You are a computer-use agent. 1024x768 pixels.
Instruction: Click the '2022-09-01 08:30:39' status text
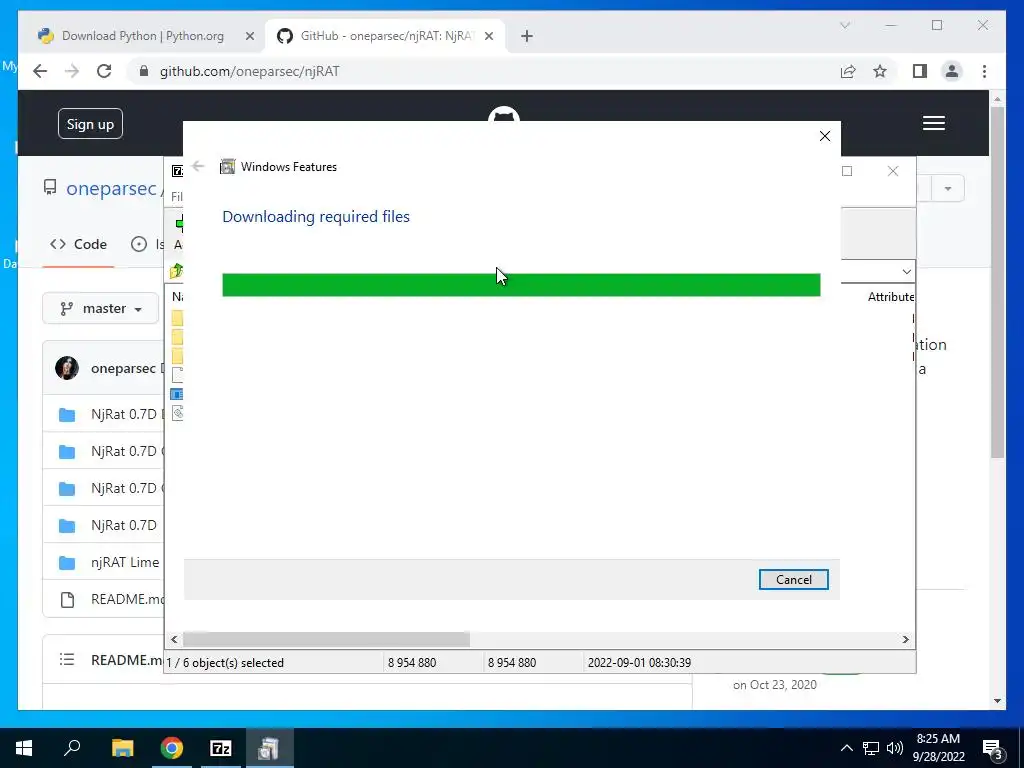click(x=639, y=662)
